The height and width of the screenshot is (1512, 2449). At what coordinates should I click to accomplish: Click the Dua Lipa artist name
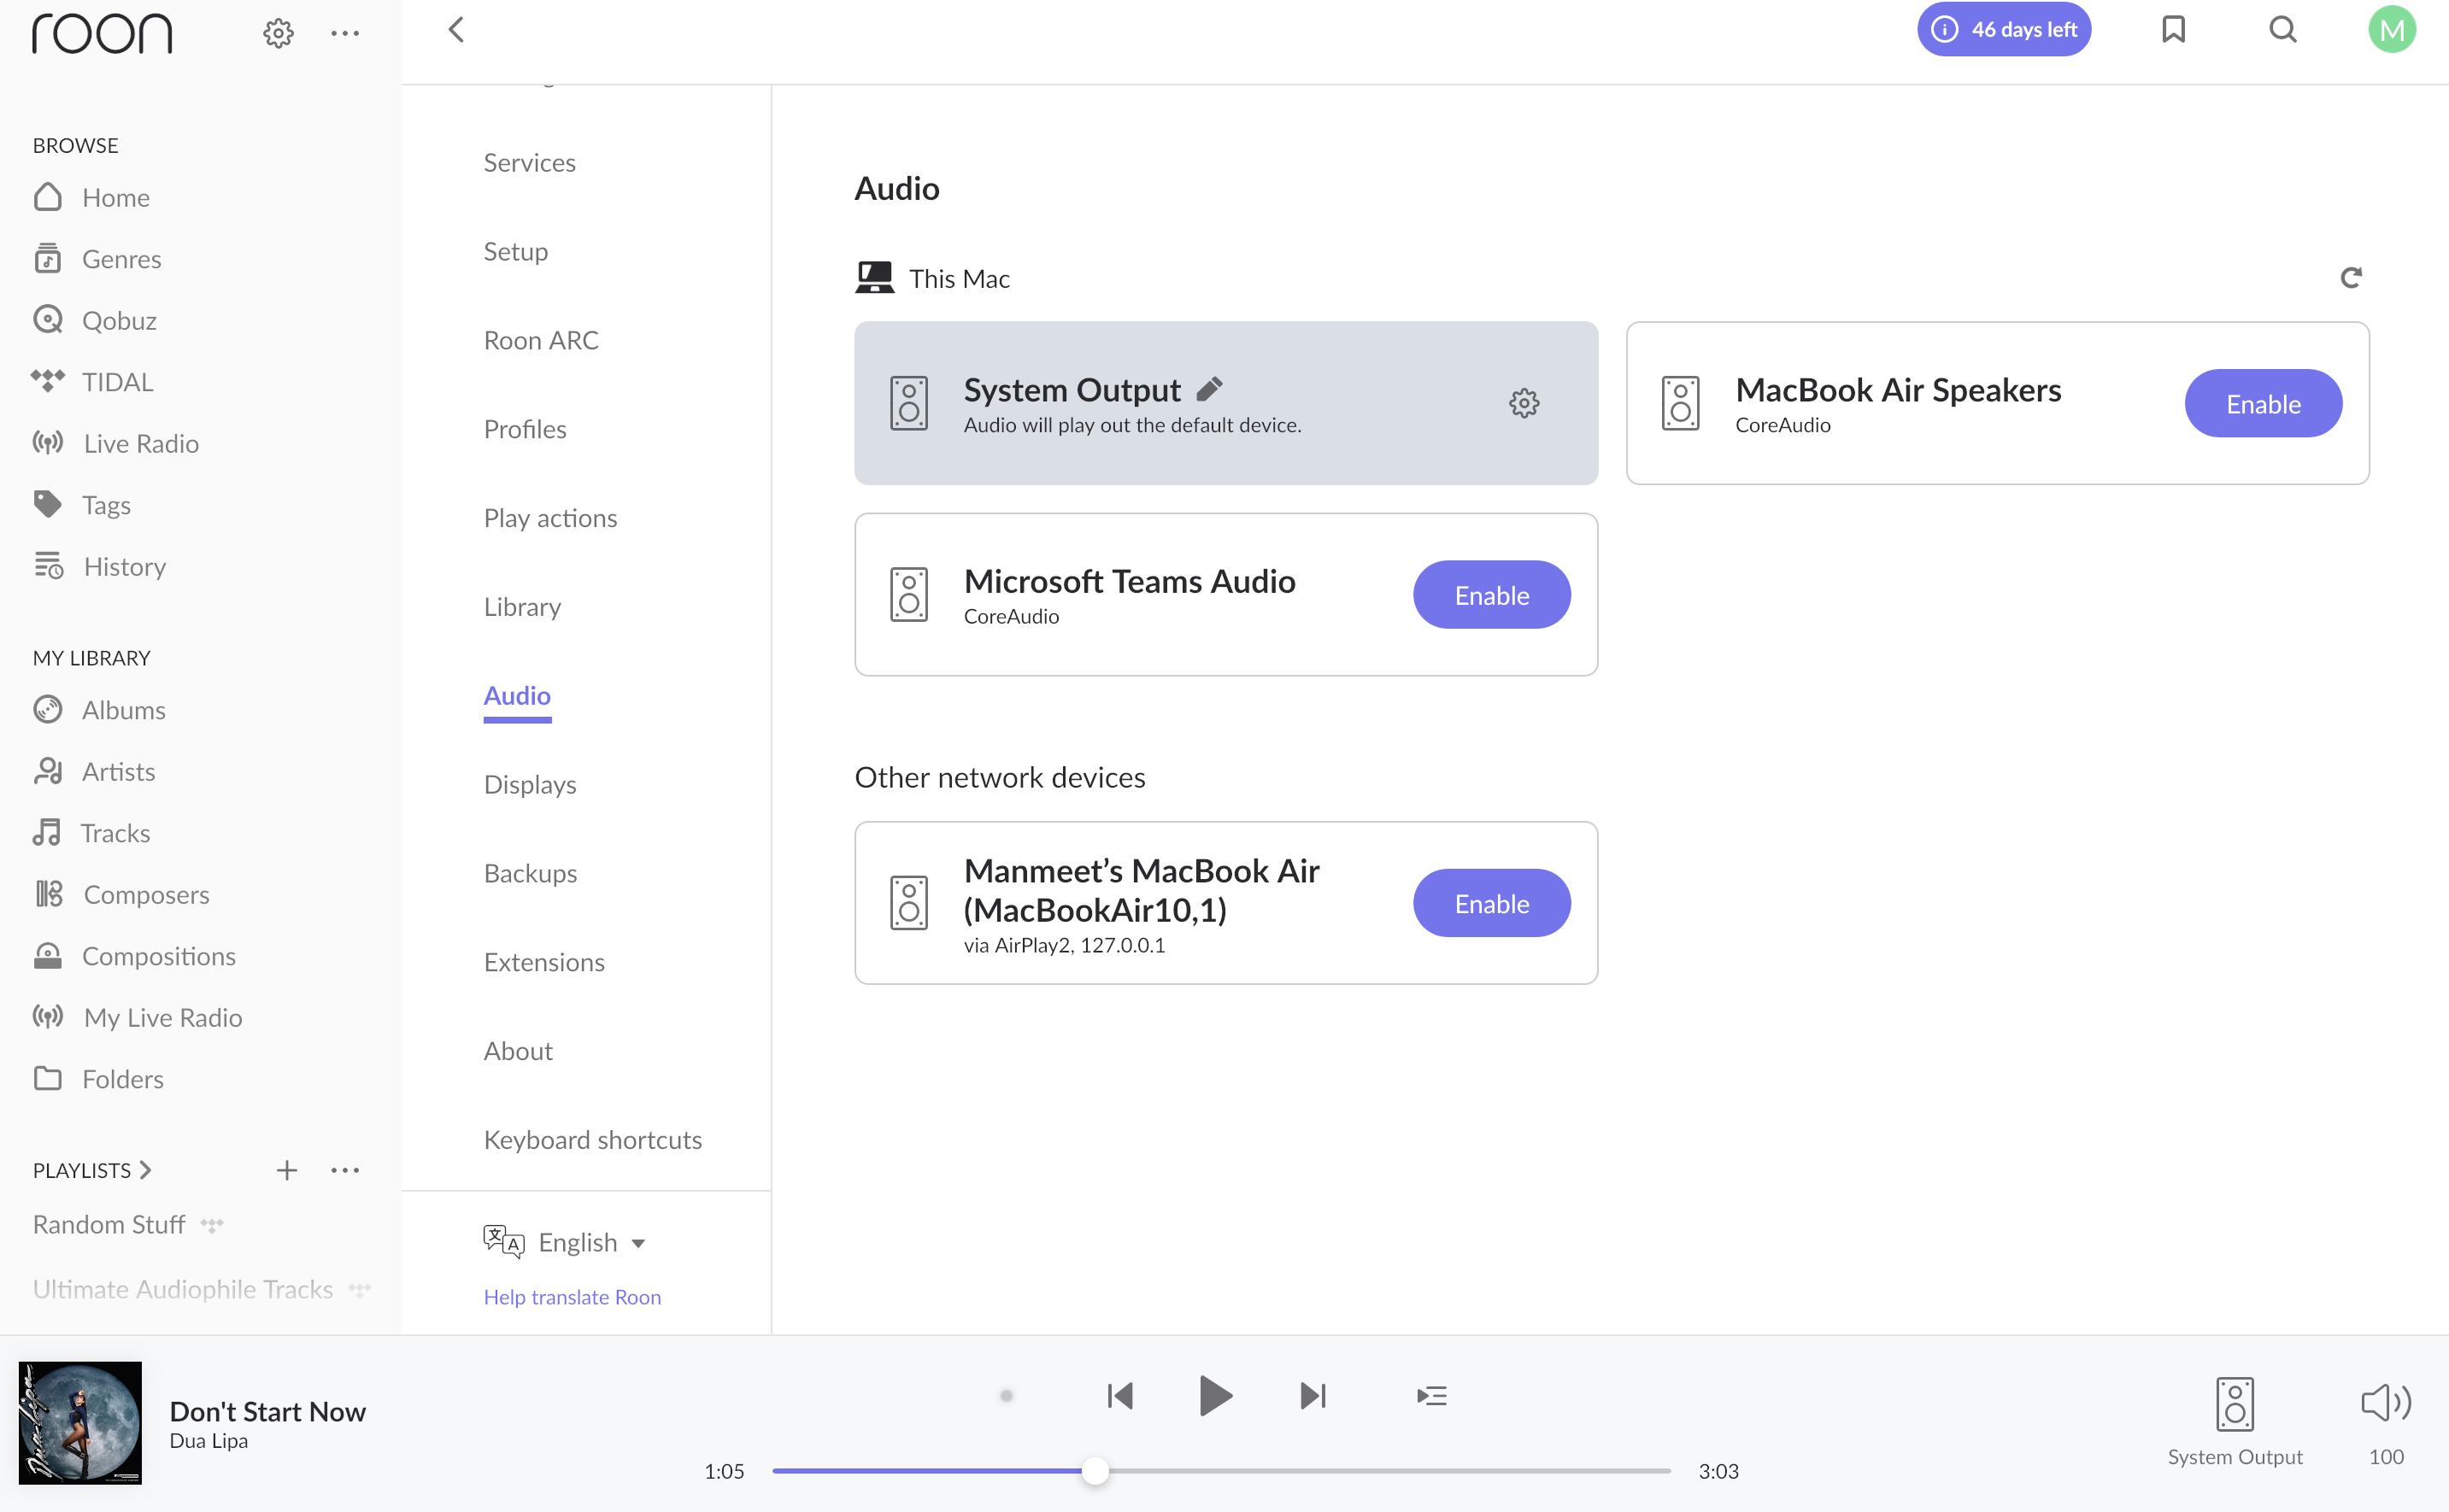click(208, 1441)
